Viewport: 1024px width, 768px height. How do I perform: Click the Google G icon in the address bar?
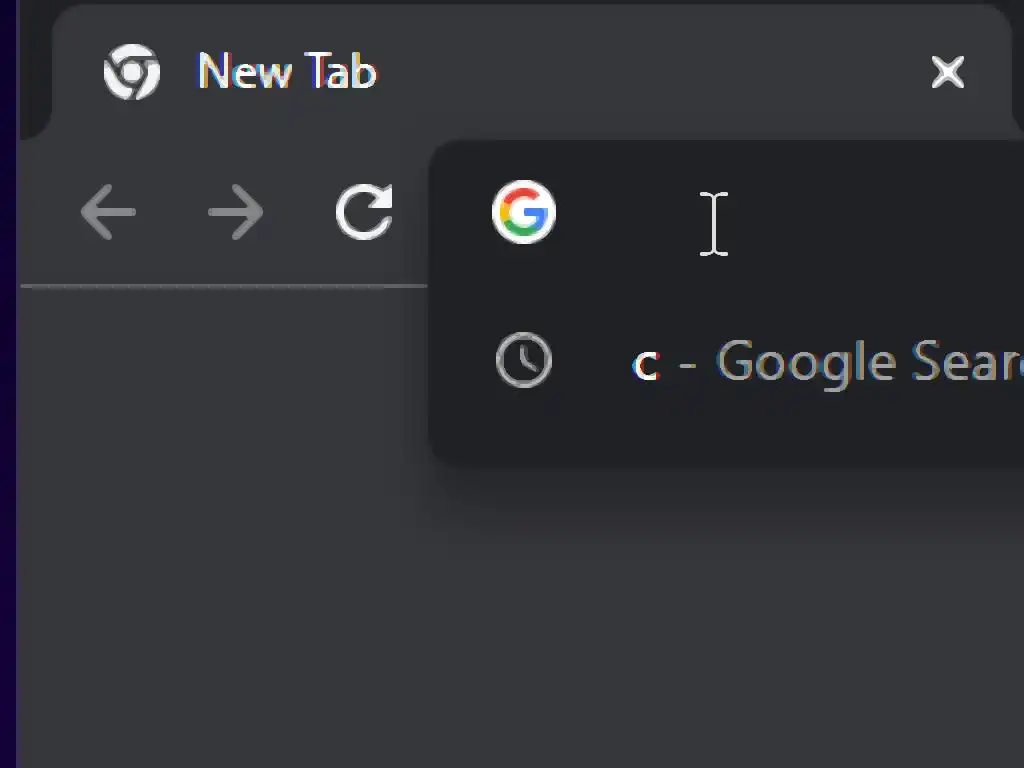(x=524, y=212)
